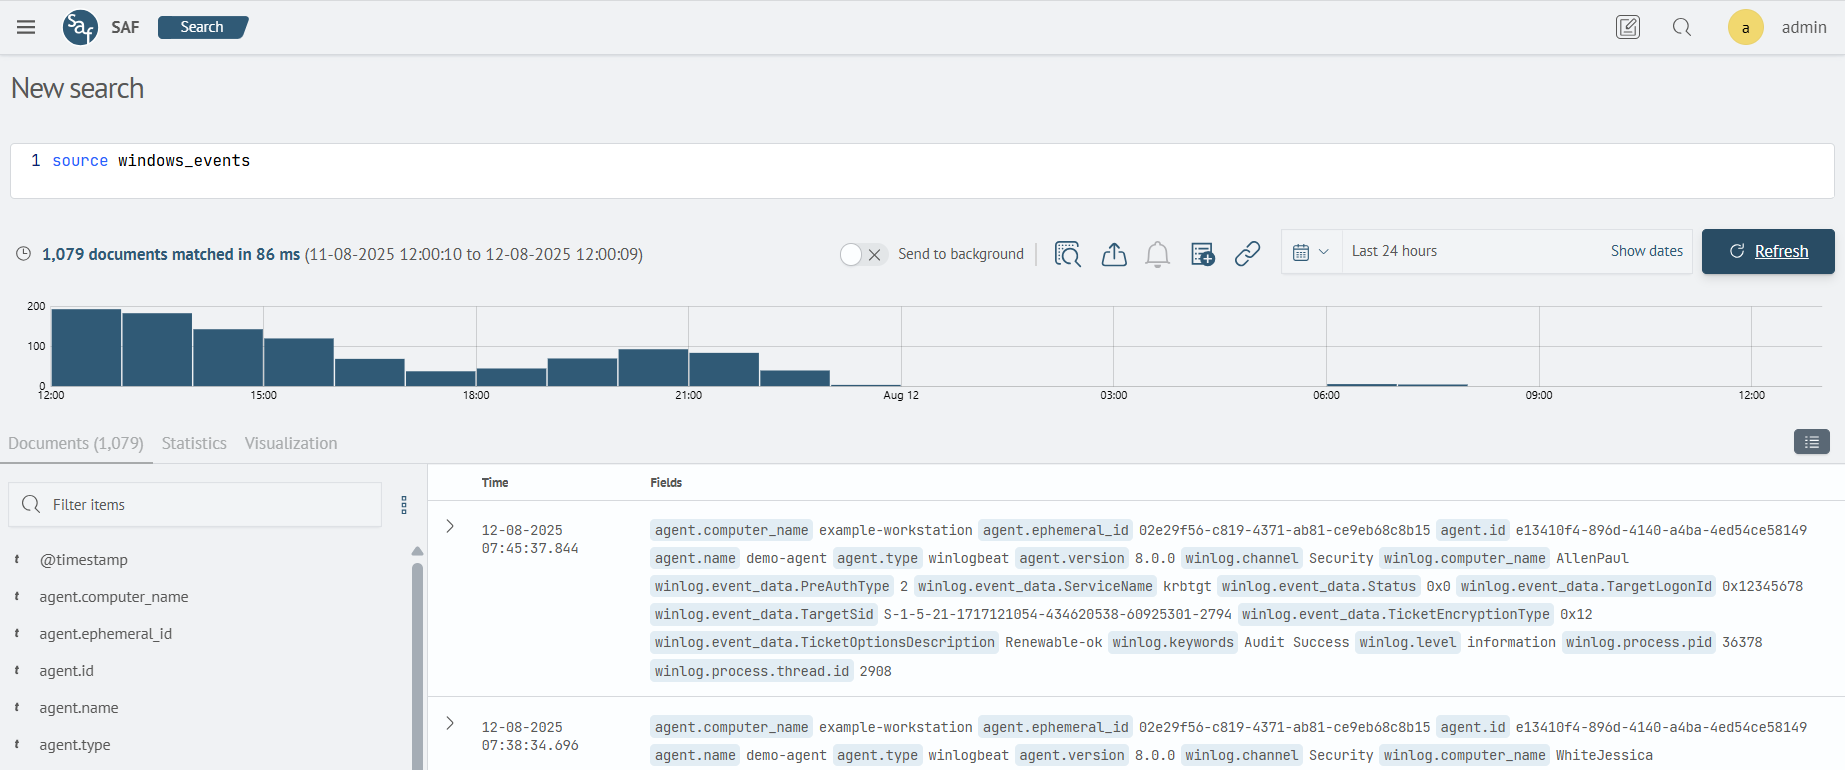Image resolution: width=1845 pixels, height=770 pixels.
Task: Expand the 07:38:34.696 document row
Action: 450,723
